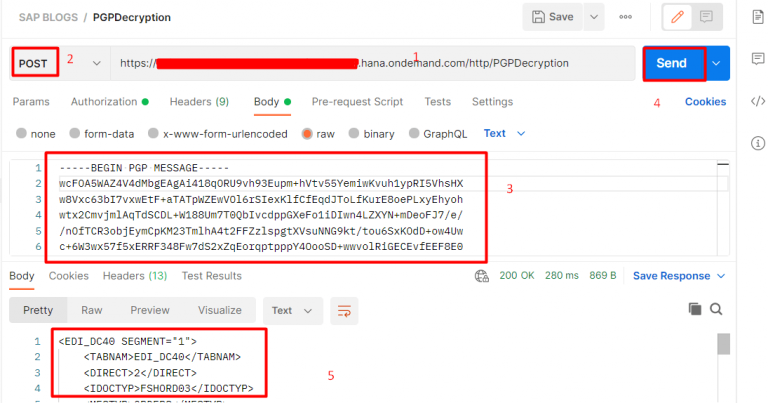Search the response with magnifier icon
This screenshot has width=768, height=403.
pos(716,310)
